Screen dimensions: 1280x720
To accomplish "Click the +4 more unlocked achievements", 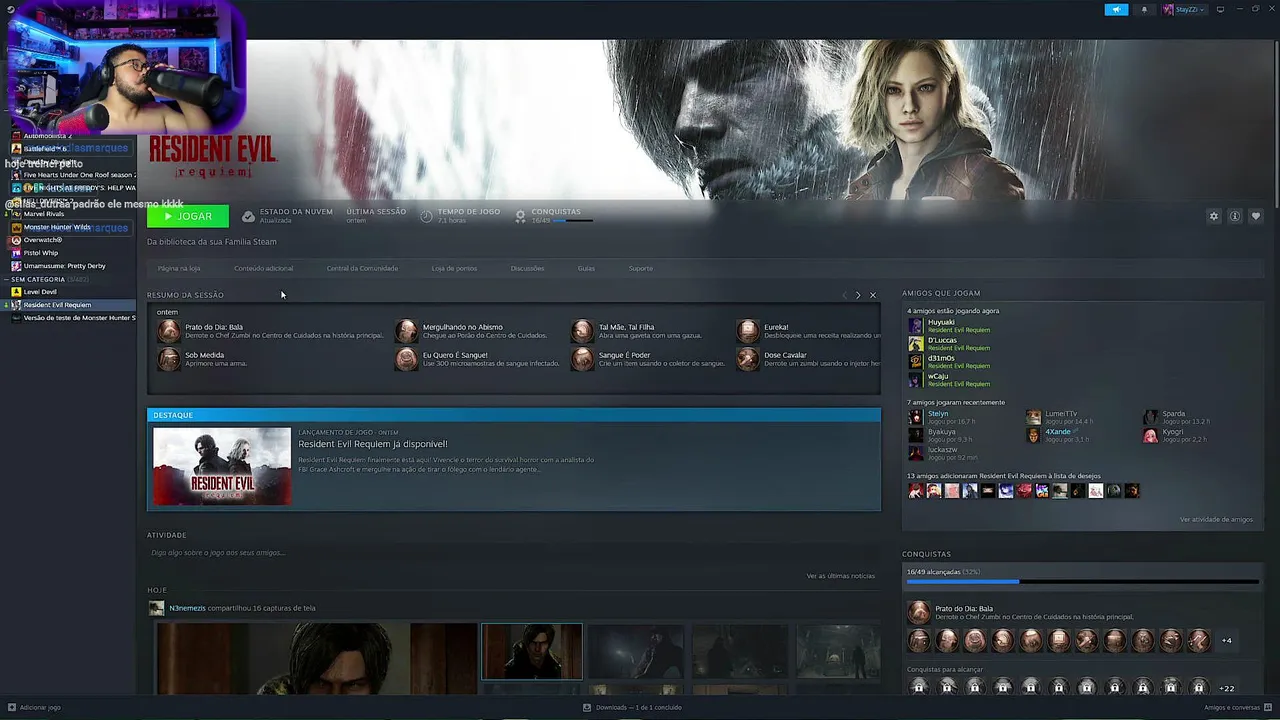I will 1227,640.
